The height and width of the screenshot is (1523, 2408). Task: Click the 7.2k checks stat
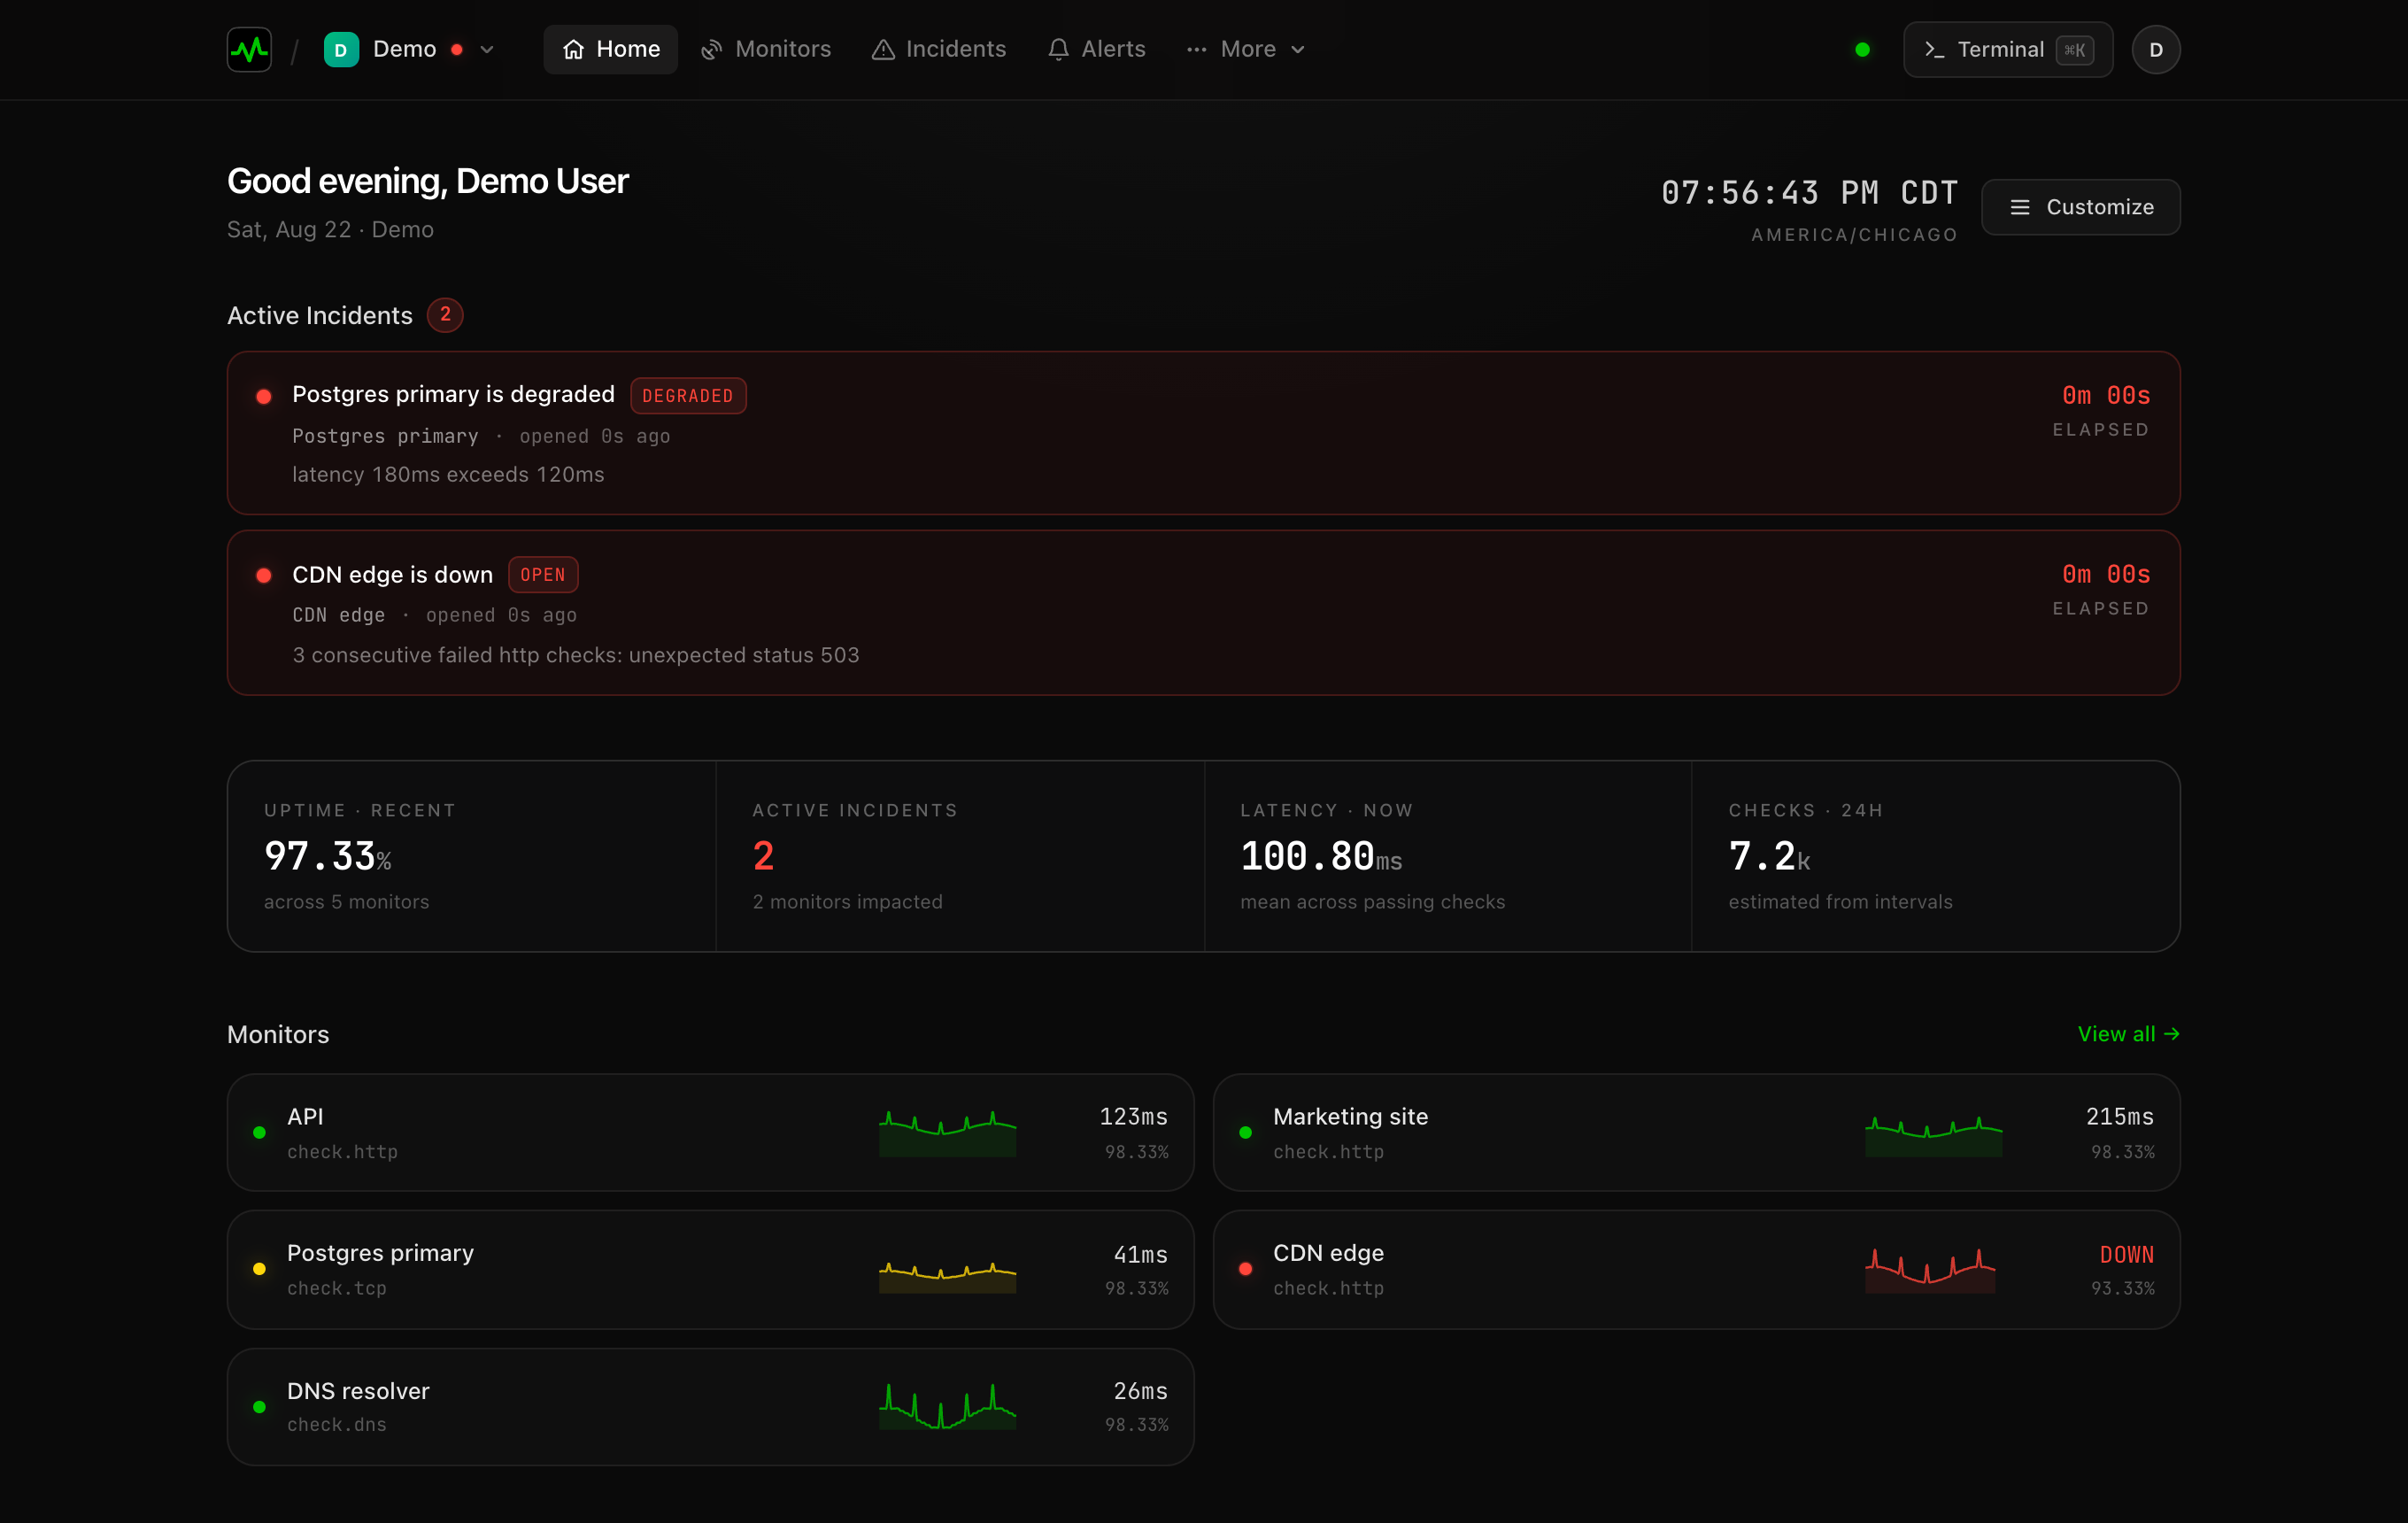tap(1769, 856)
